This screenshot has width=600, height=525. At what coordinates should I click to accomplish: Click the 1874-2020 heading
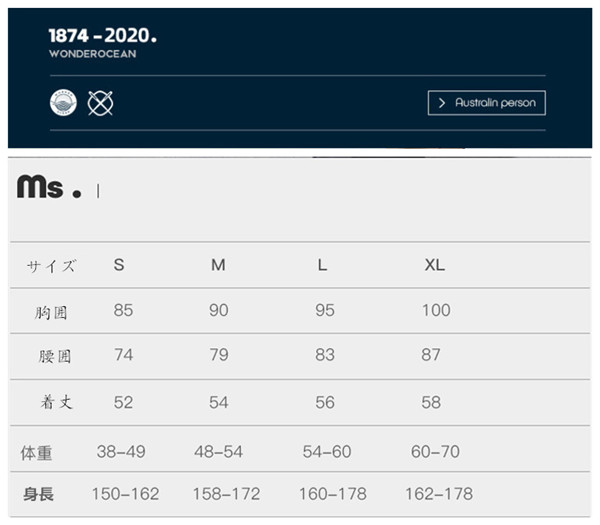point(103,36)
